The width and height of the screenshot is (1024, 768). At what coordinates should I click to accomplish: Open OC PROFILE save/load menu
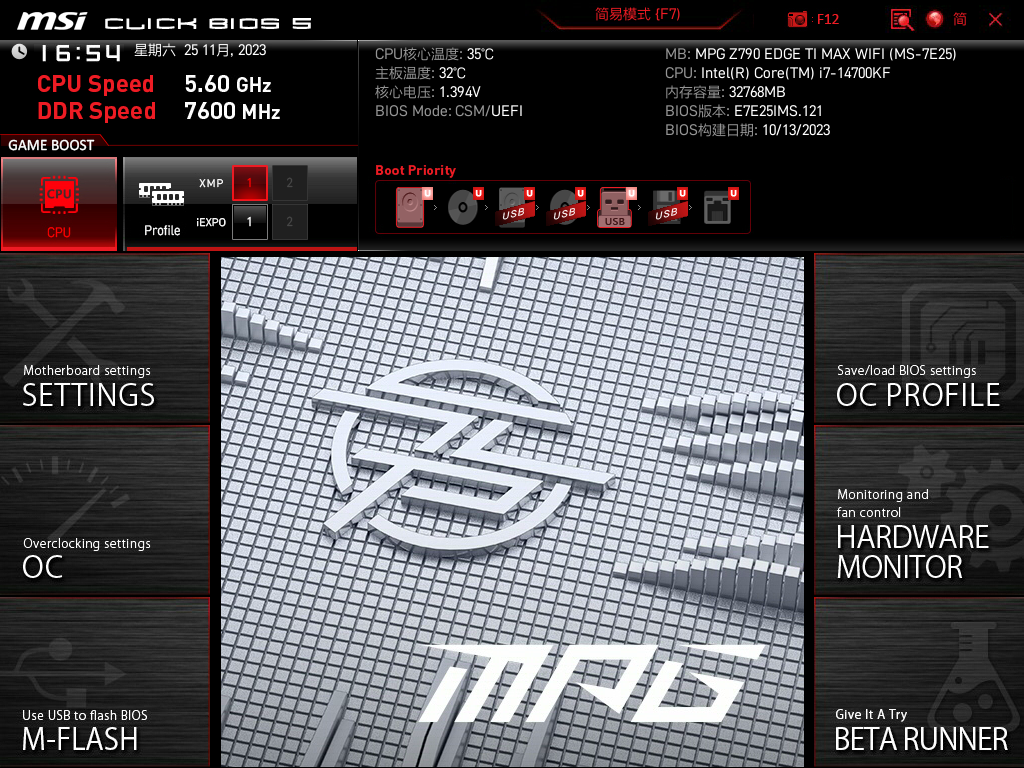920,338
